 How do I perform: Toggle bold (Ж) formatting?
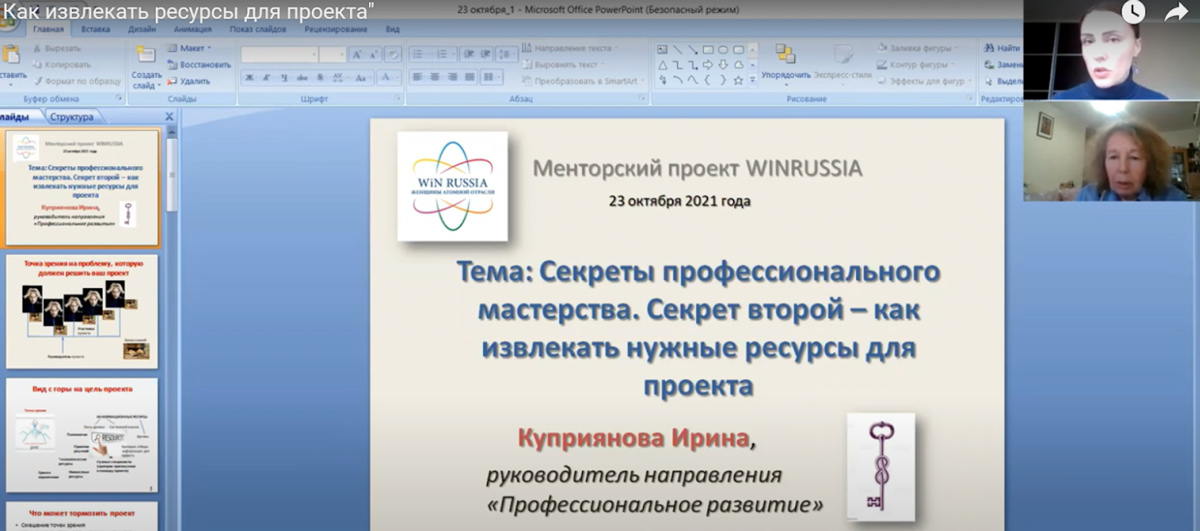[x=250, y=78]
